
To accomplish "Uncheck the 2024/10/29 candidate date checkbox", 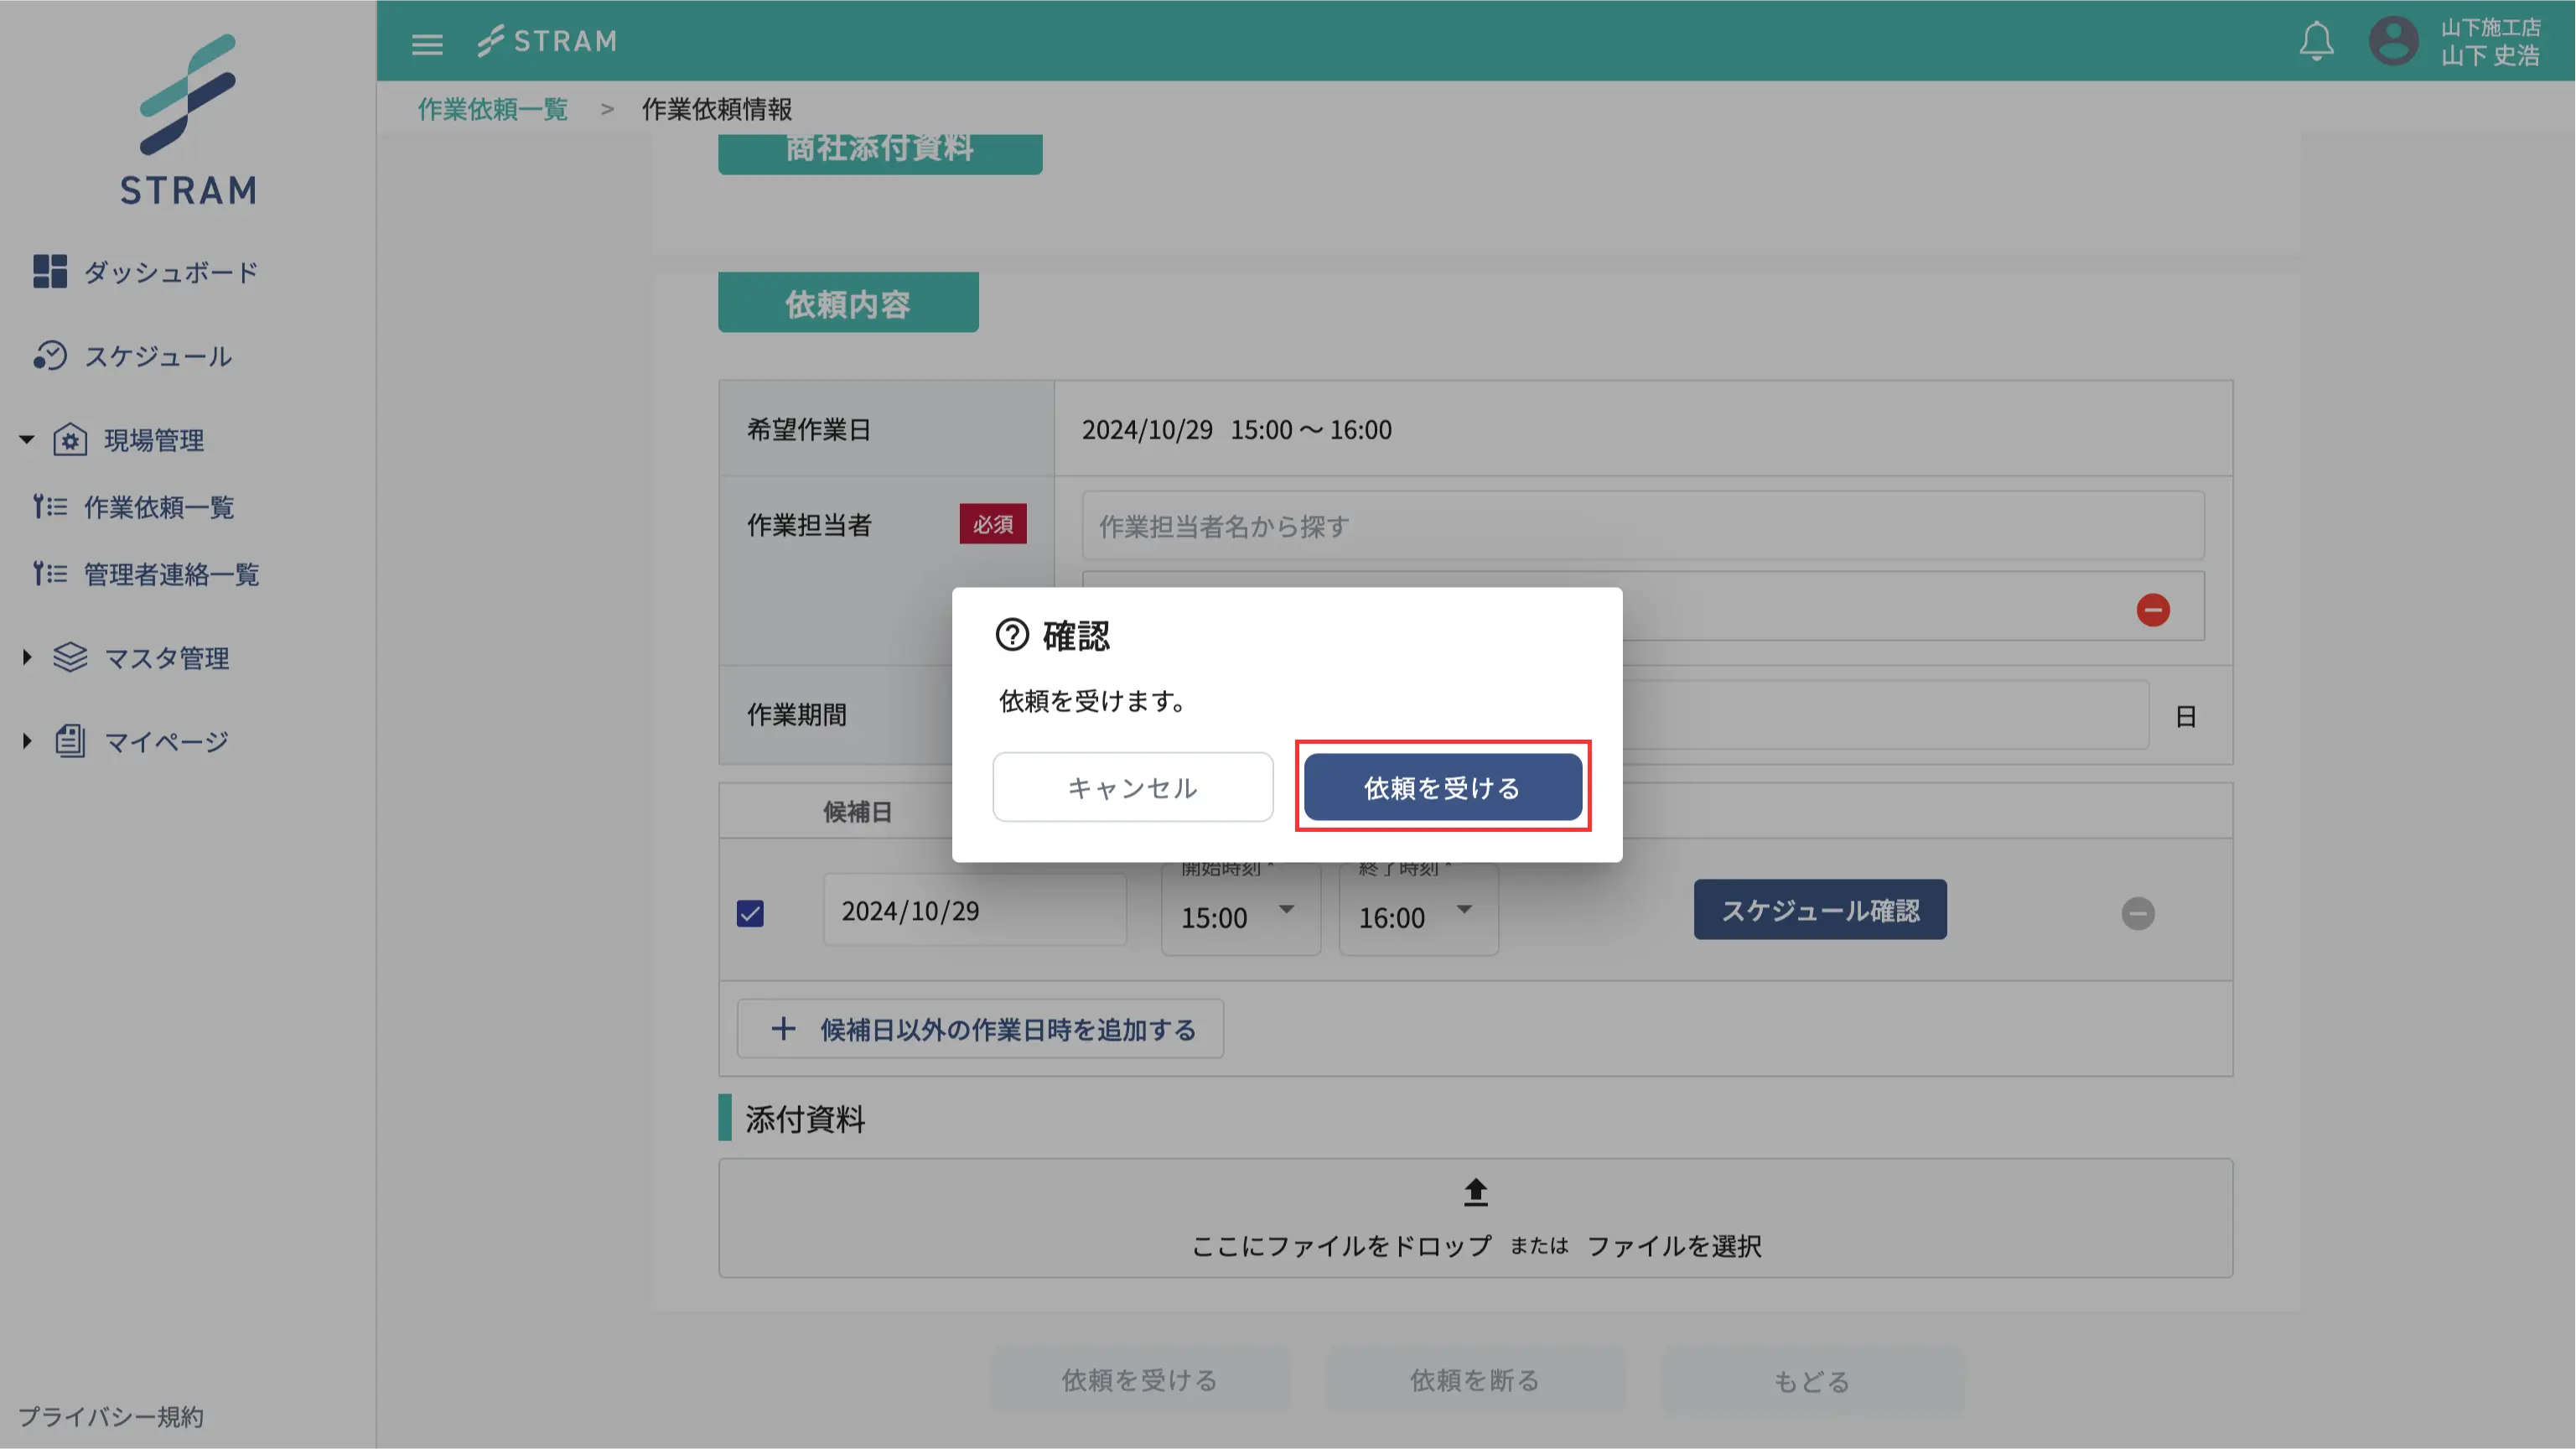I will 751,912.
